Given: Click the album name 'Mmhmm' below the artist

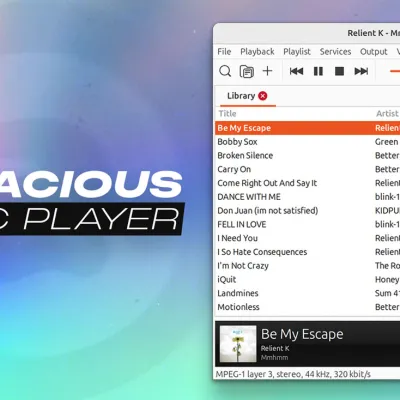Looking at the screenshot, I should point(274,358).
